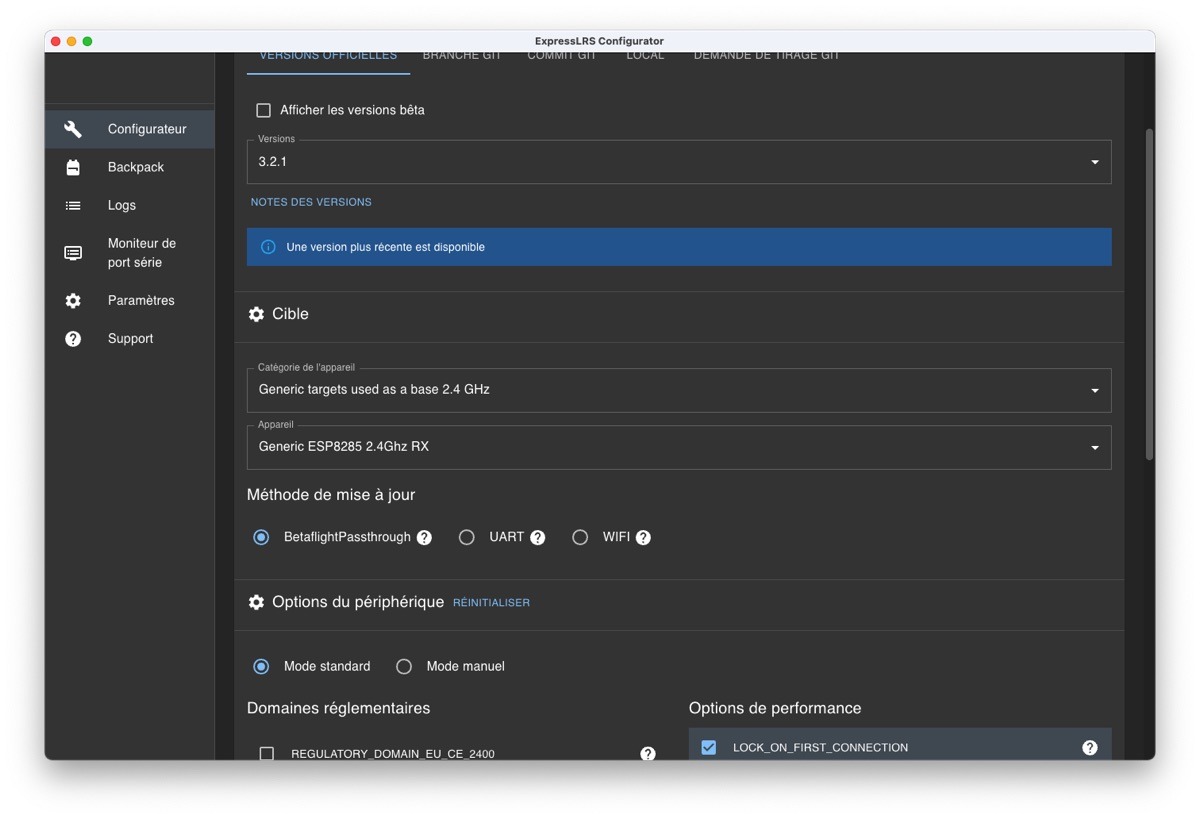1200x819 pixels.
Task: Click the info icon in blue banner
Action: [x=268, y=247]
